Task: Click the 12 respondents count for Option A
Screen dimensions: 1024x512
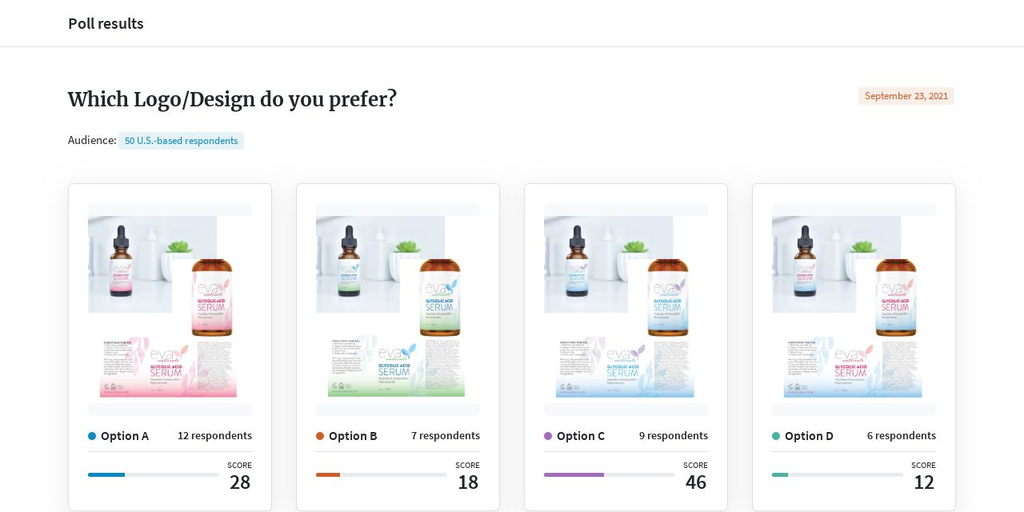Action: coord(215,436)
